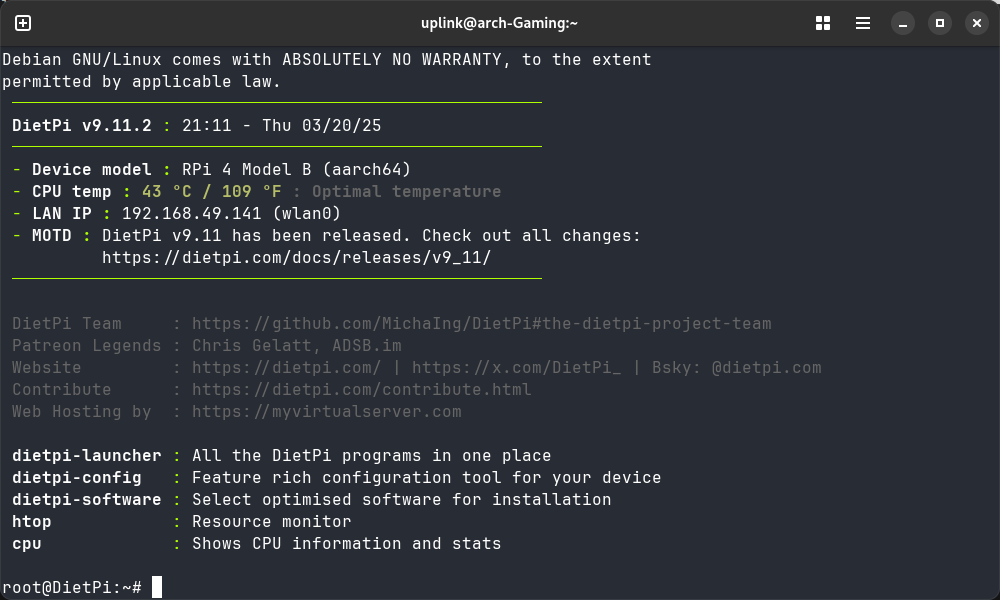Image resolution: width=1000 pixels, height=600 pixels.
Task: Open the DietPi GitHub project team link
Action: point(481,324)
